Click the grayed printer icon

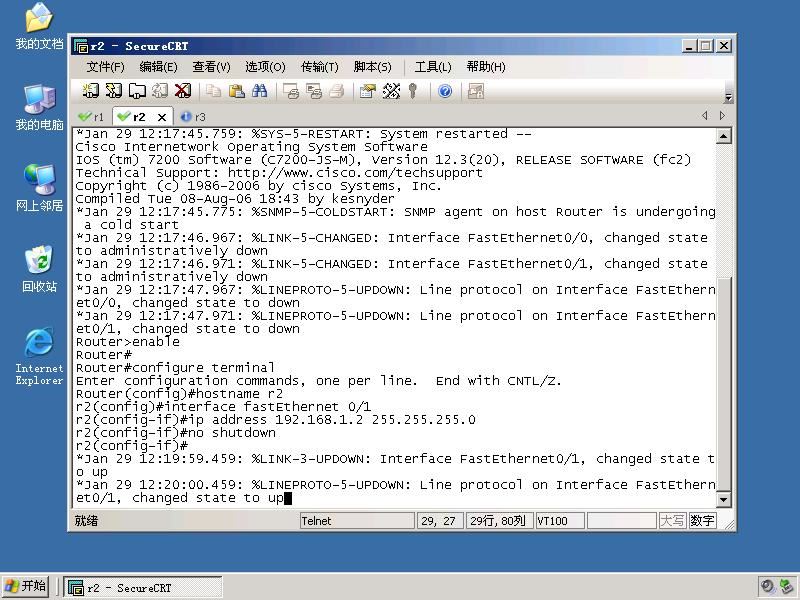click(x=337, y=91)
